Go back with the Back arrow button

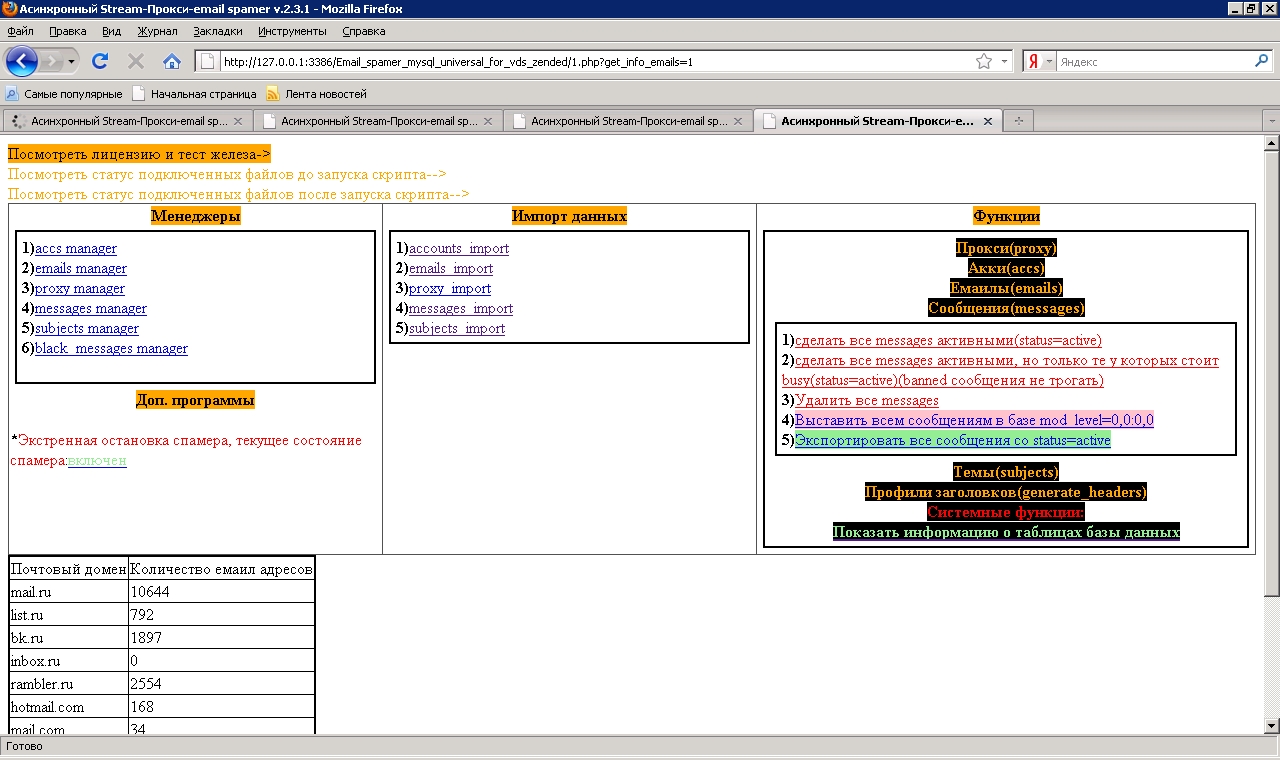coord(21,61)
